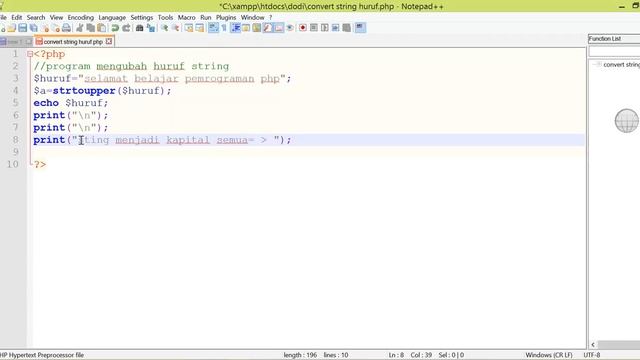Redo the edit with the Redo arrow icon
640x360 pixels.
[x=126, y=28]
